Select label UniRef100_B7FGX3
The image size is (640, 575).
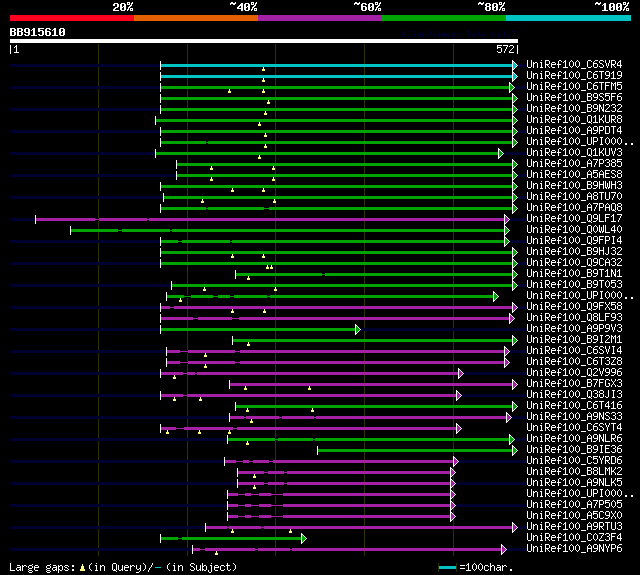574,384
